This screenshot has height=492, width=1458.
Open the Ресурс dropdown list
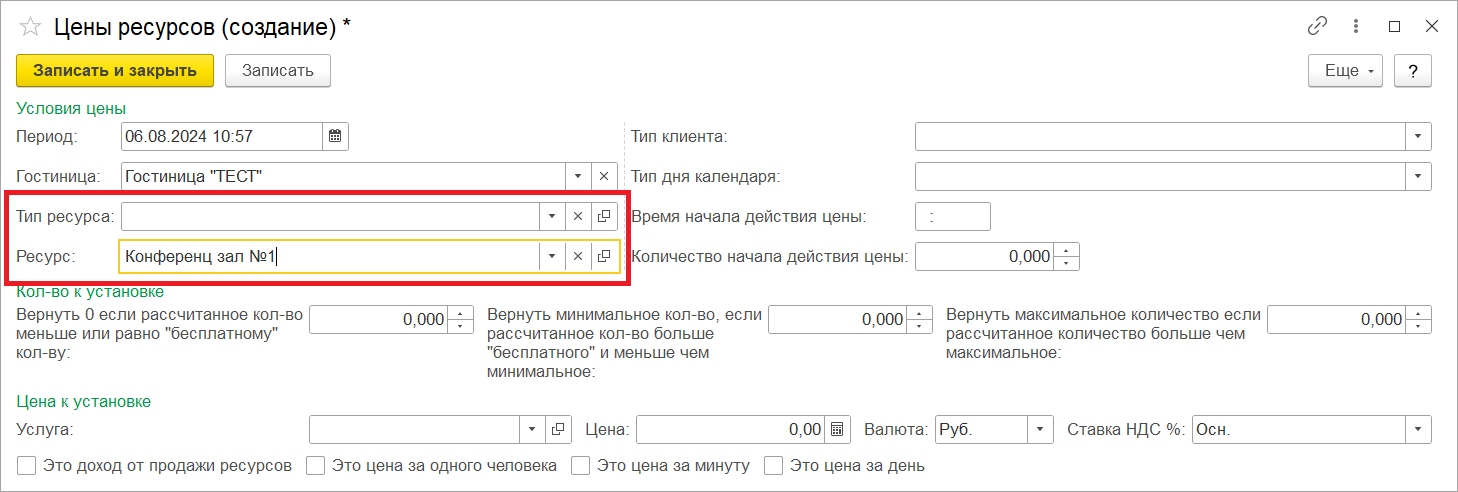tap(552, 256)
